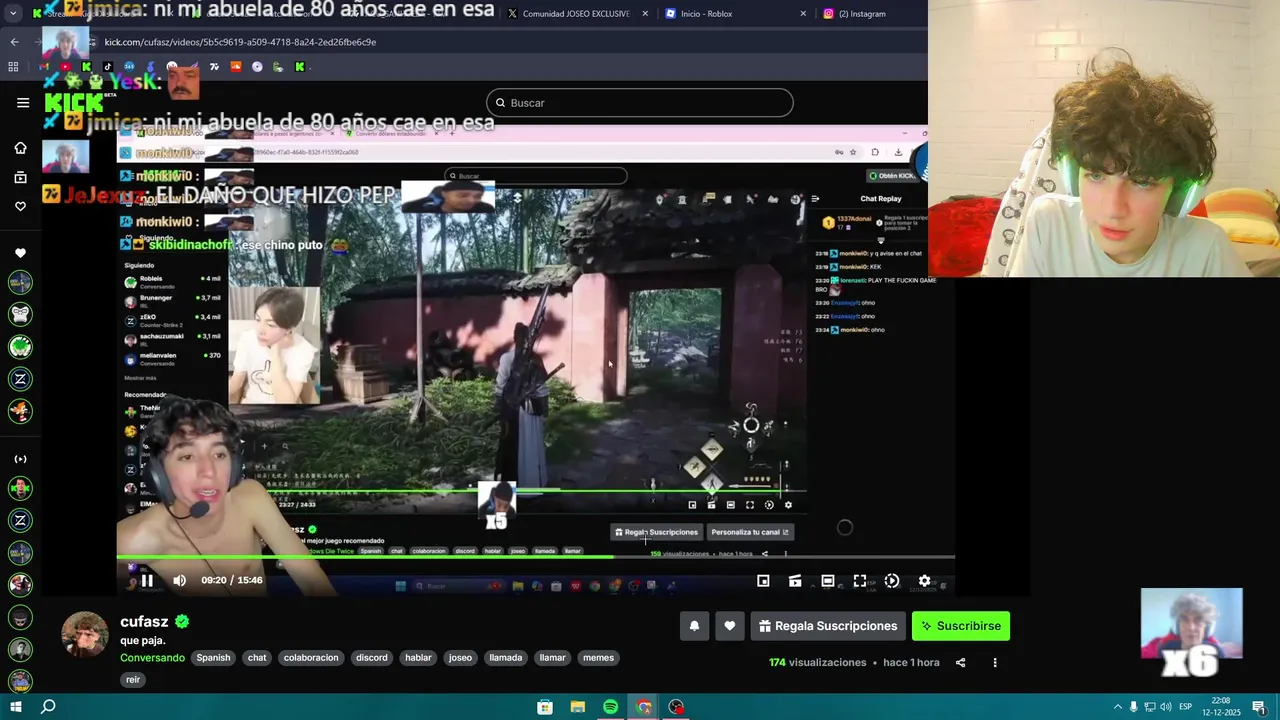Open the Windows notification center icon

click(x=1259, y=707)
